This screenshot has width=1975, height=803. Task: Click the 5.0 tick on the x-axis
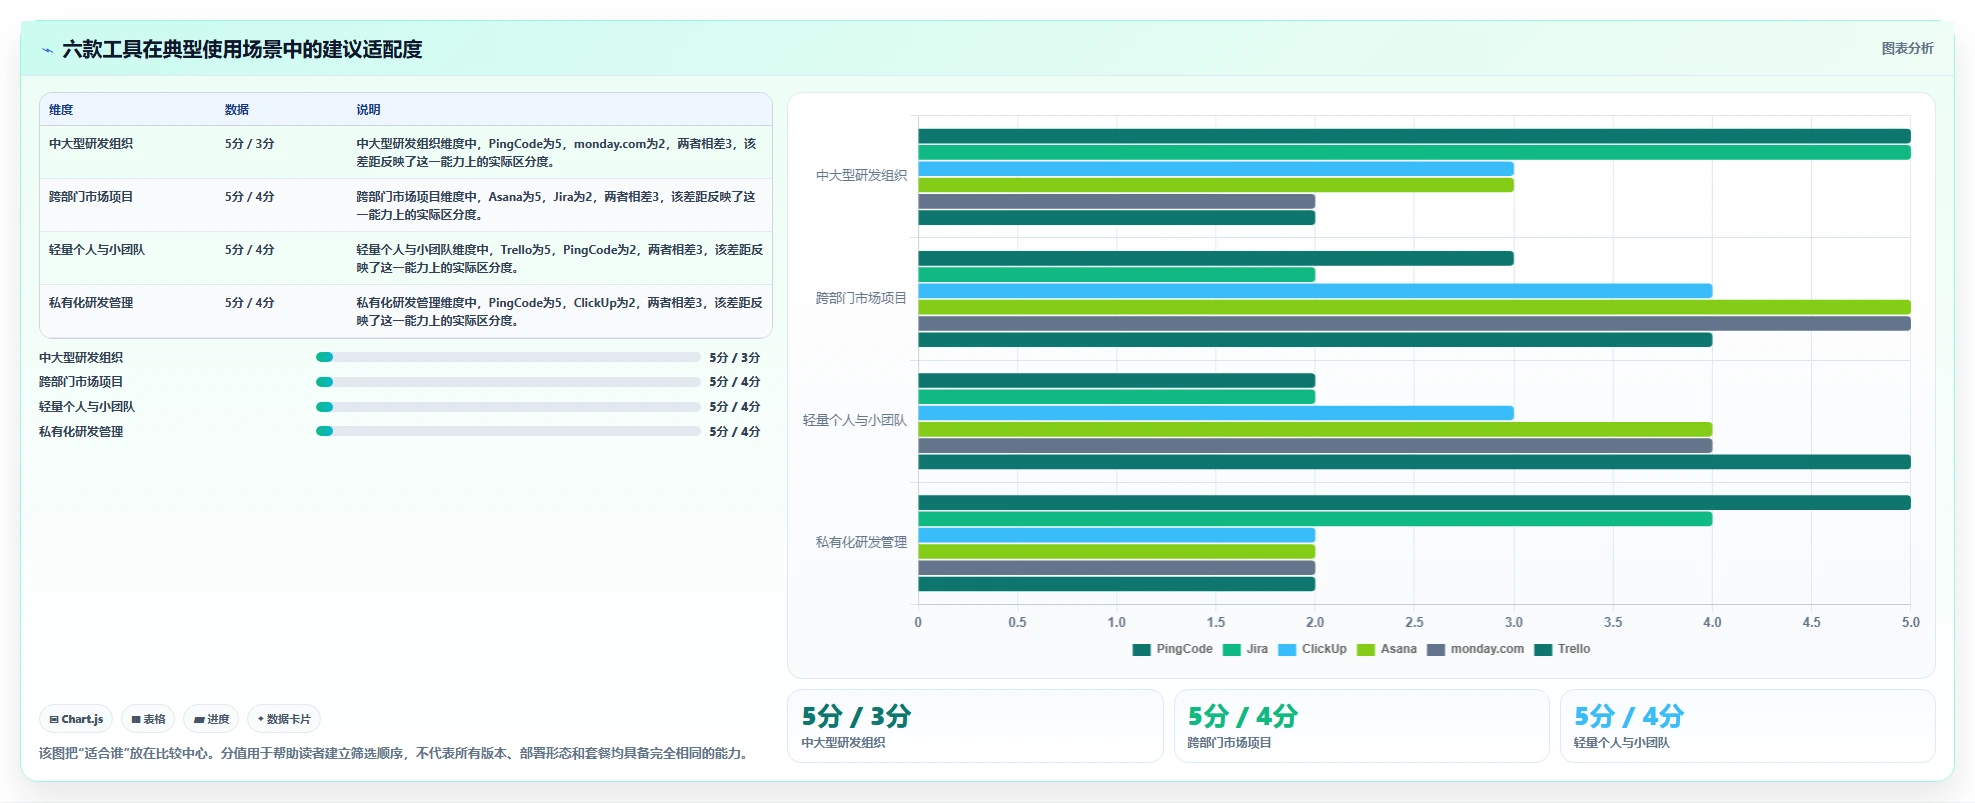point(1910,622)
